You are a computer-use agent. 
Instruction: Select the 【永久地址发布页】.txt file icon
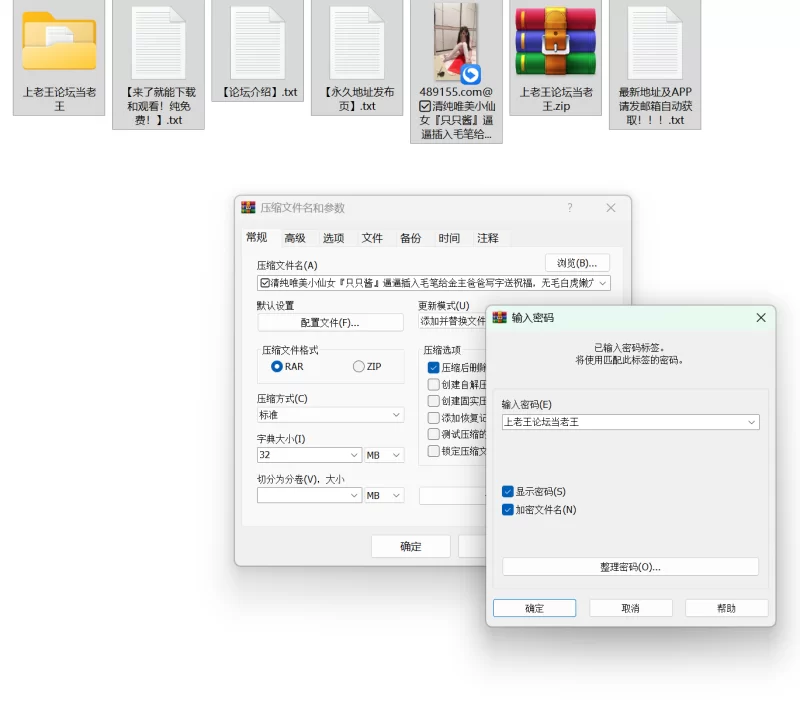coord(357,43)
